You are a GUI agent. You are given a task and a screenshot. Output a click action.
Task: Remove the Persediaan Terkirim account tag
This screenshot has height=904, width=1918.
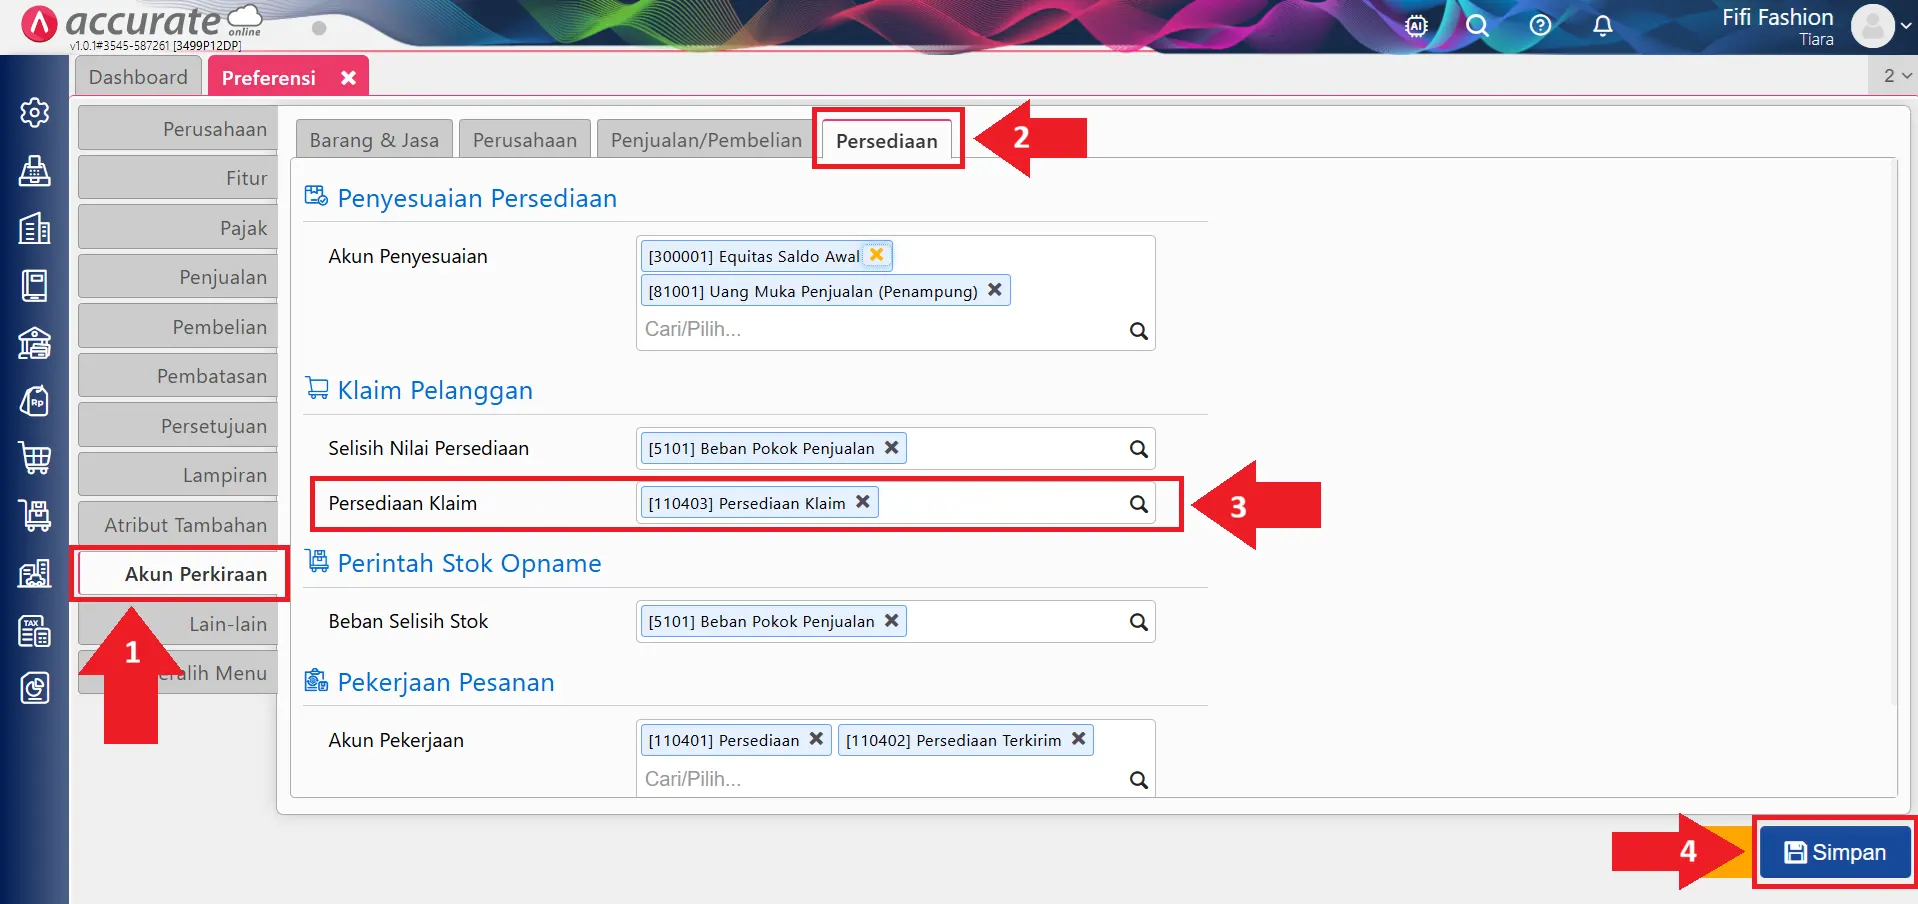1078,739
